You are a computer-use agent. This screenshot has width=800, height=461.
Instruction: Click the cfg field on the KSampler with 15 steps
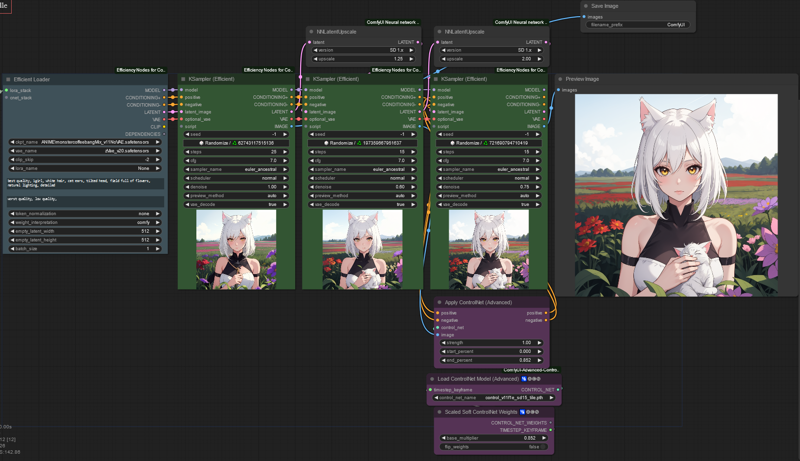[489, 161]
